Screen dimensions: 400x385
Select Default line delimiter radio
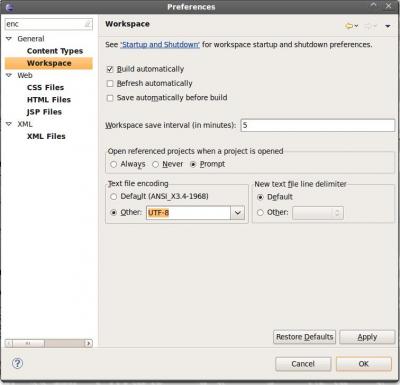[x=260, y=197]
